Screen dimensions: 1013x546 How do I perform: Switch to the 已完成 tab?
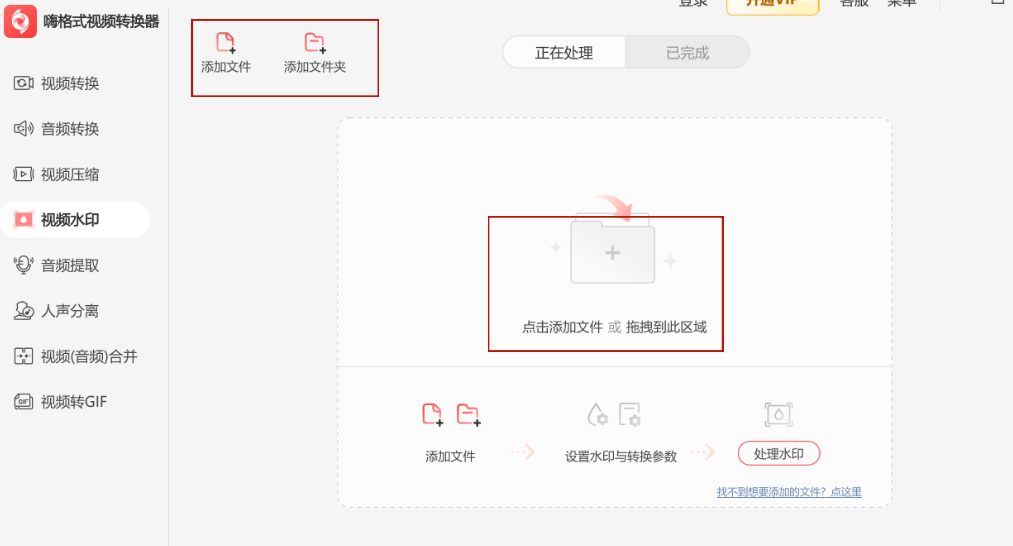coord(687,52)
